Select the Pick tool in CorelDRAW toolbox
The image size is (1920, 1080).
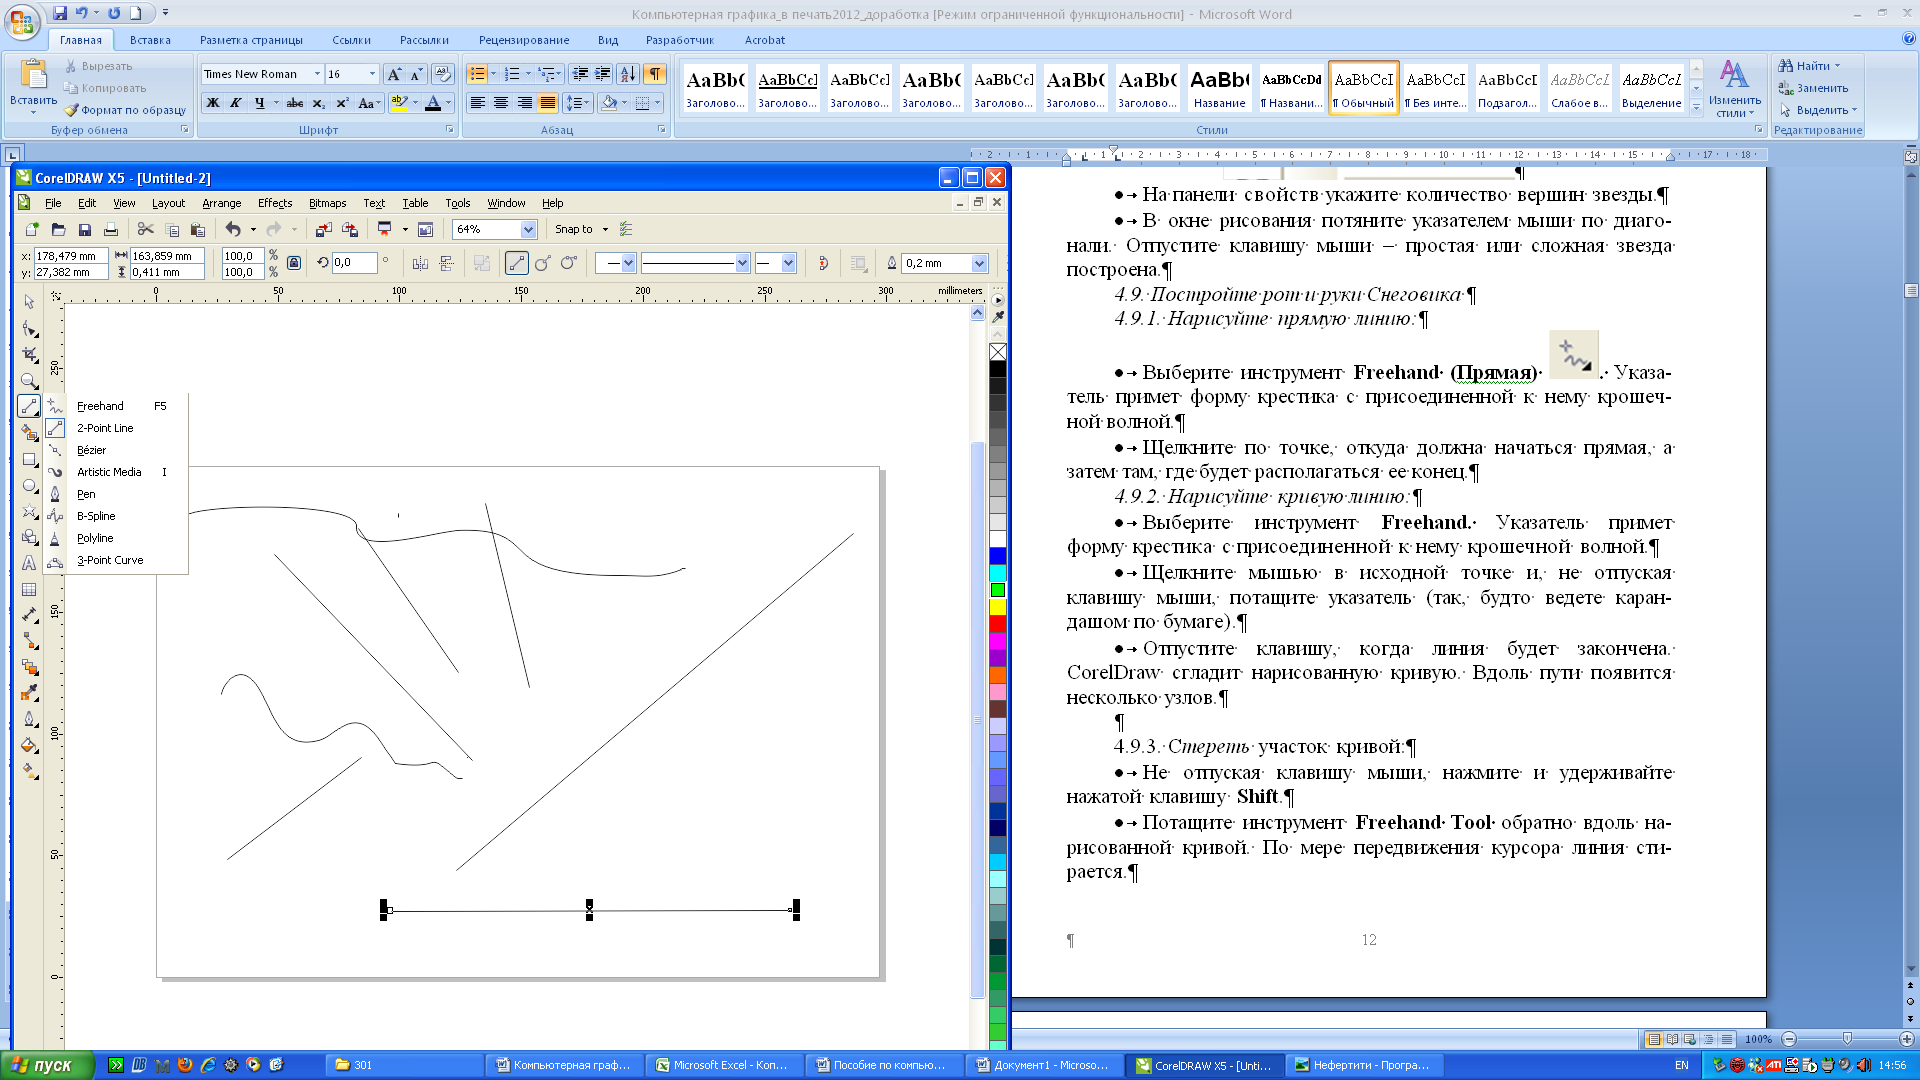(x=29, y=301)
